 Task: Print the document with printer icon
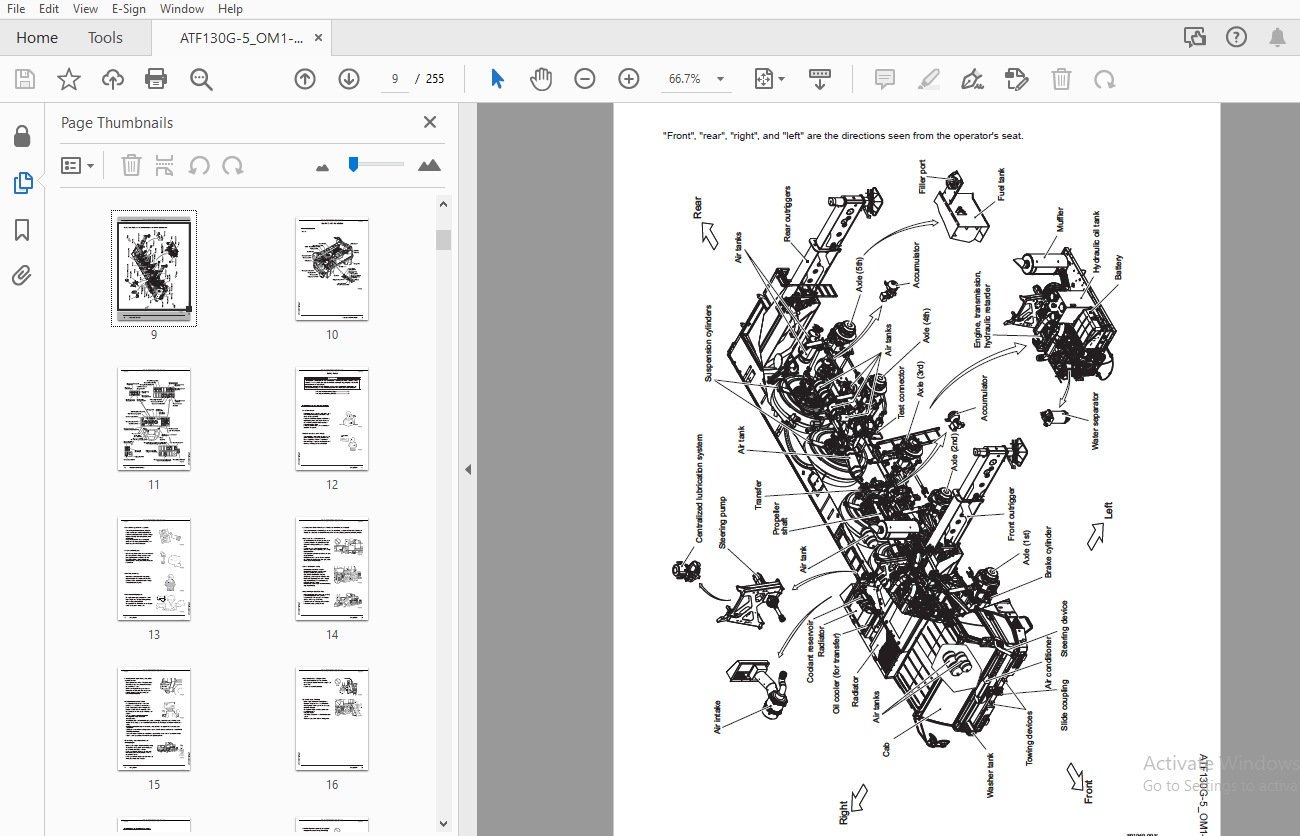coord(156,79)
